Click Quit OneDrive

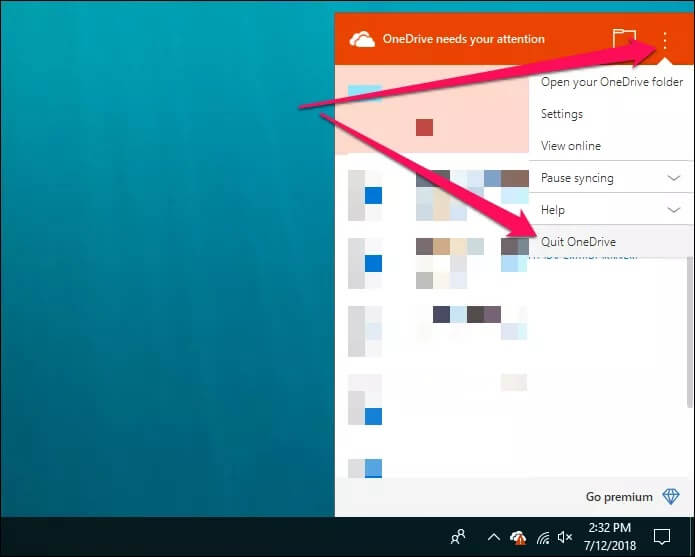point(612,241)
